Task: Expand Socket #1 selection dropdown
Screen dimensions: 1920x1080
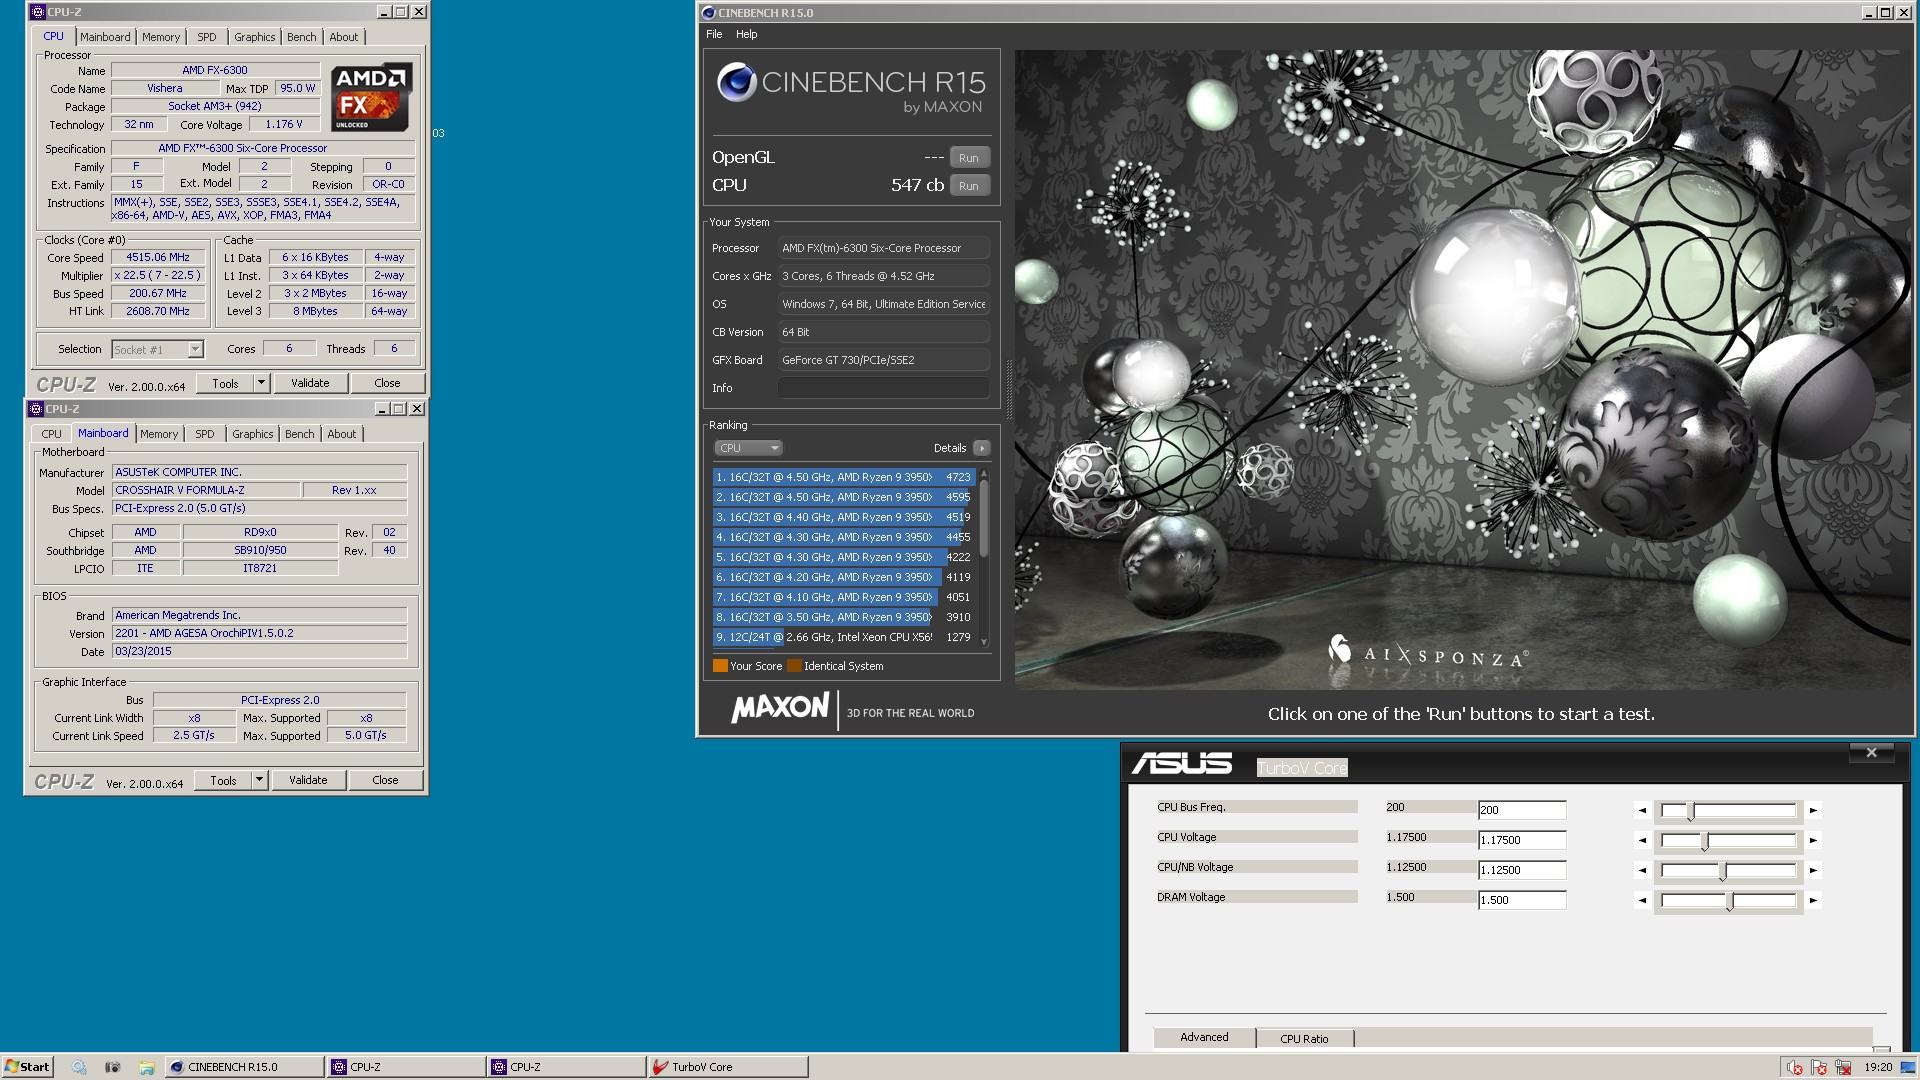Action: (195, 349)
